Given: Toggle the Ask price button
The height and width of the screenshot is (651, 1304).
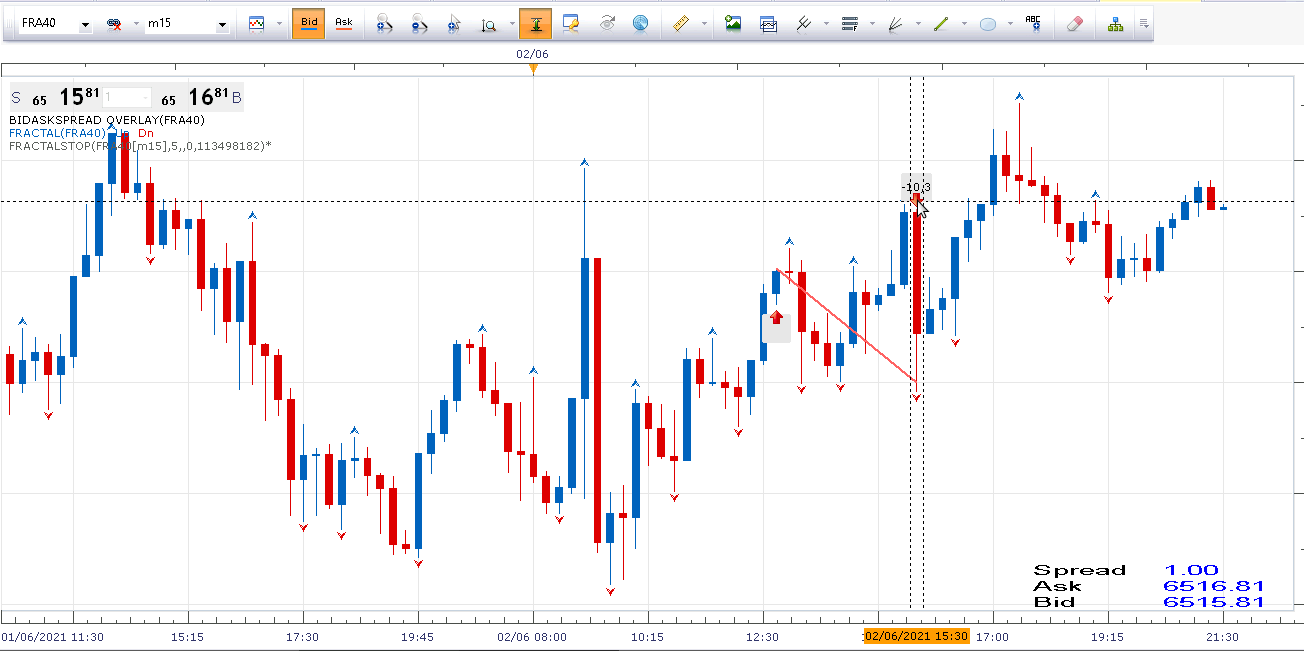Looking at the screenshot, I should pyautogui.click(x=343, y=23).
